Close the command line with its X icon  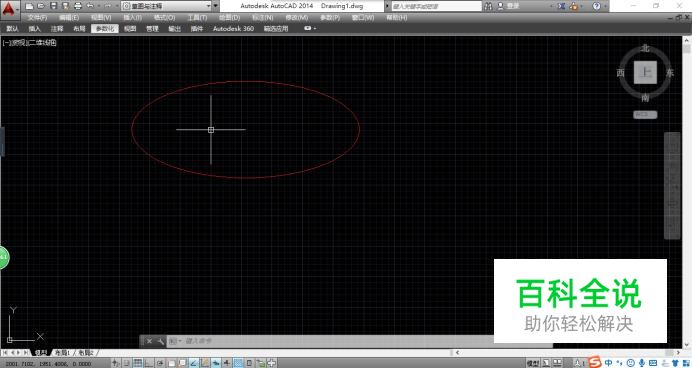pyautogui.click(x=150, y=341)
